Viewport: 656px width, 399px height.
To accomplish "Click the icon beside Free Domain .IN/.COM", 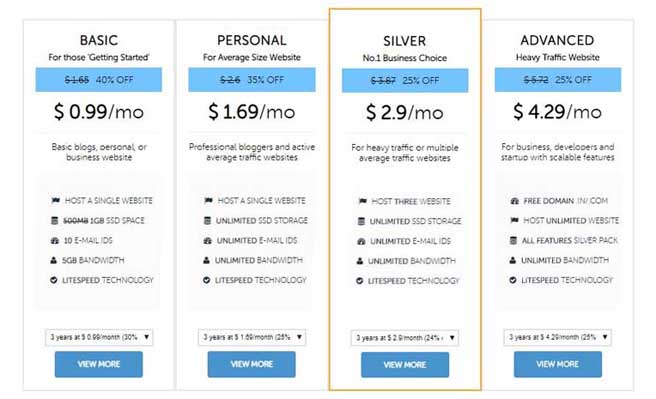I will pyautogui.click(x=515, y=201).
